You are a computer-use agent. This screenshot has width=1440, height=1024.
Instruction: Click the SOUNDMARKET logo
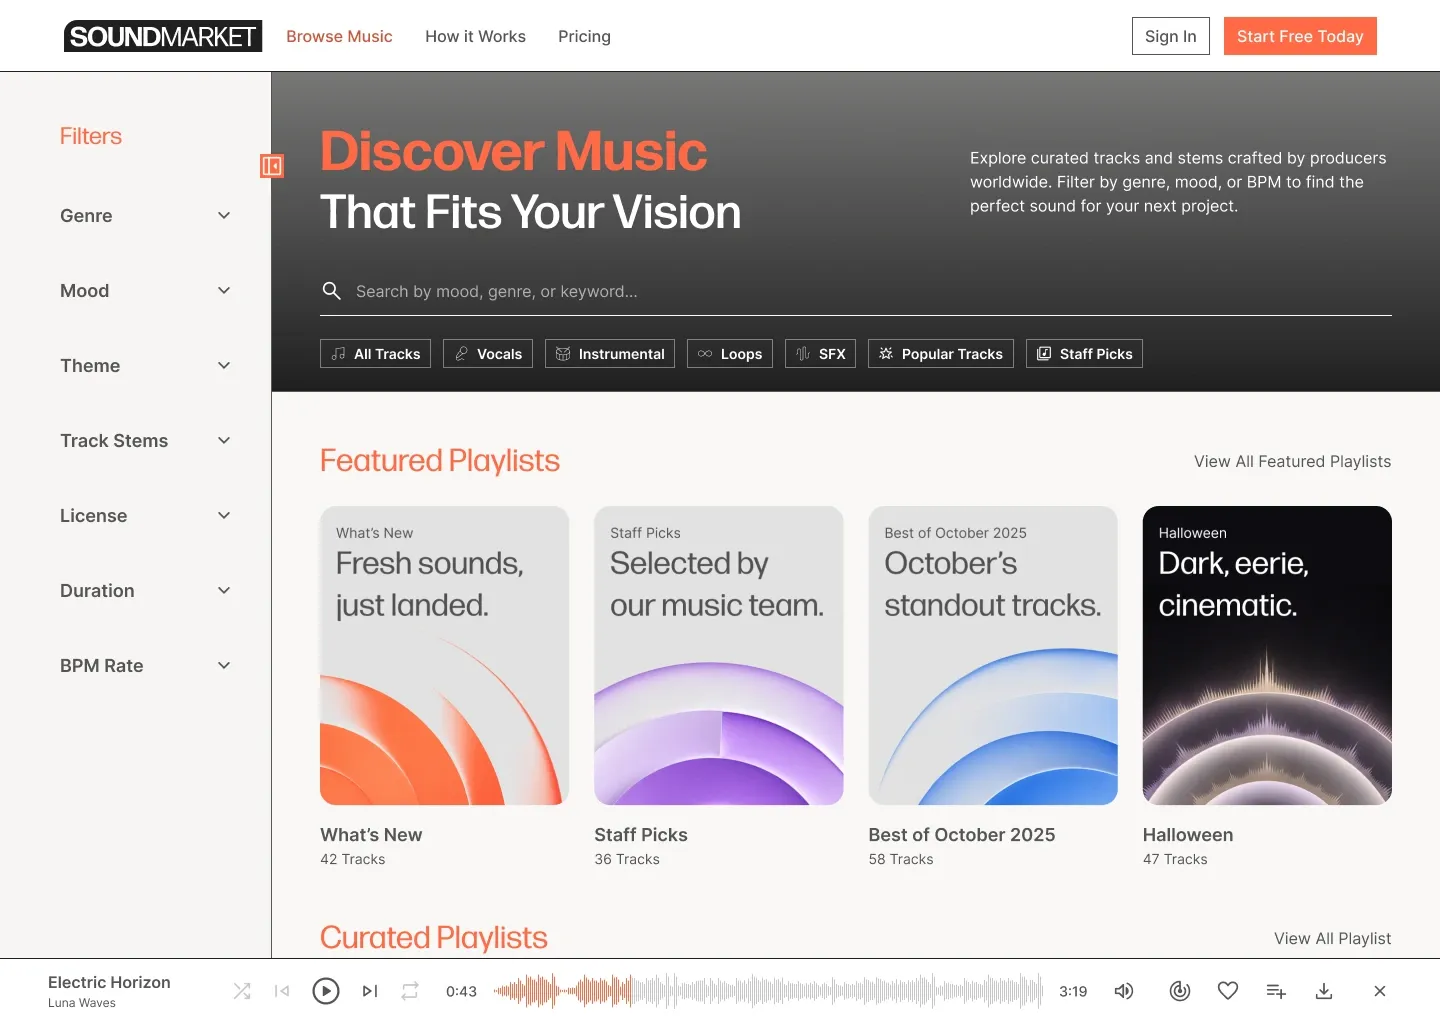point(163,36)
